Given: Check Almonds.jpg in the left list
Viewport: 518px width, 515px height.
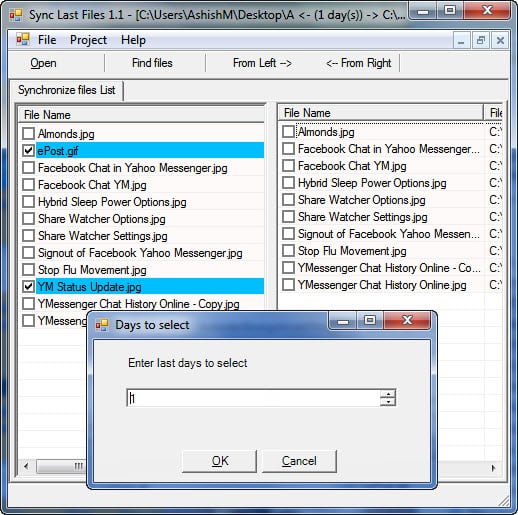Looking at the screenshot, I should pyautogui.click(x=28, y=133).
